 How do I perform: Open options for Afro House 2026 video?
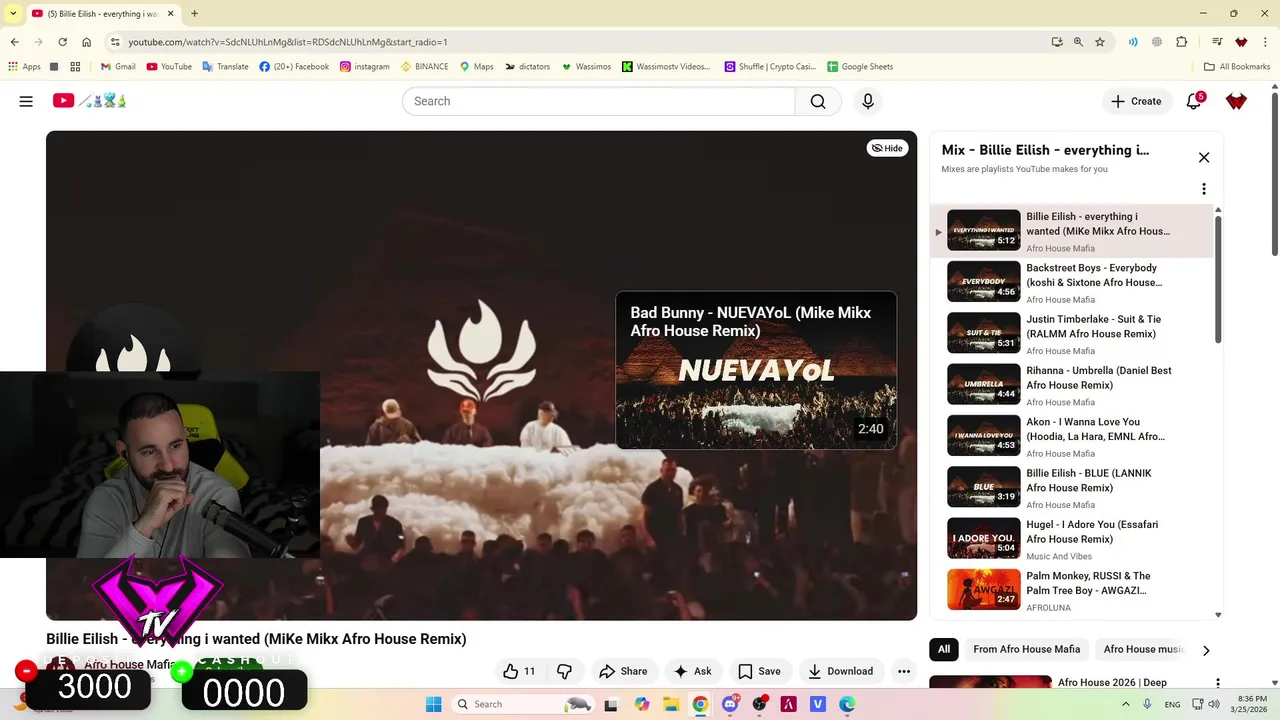pos(1217,683)
